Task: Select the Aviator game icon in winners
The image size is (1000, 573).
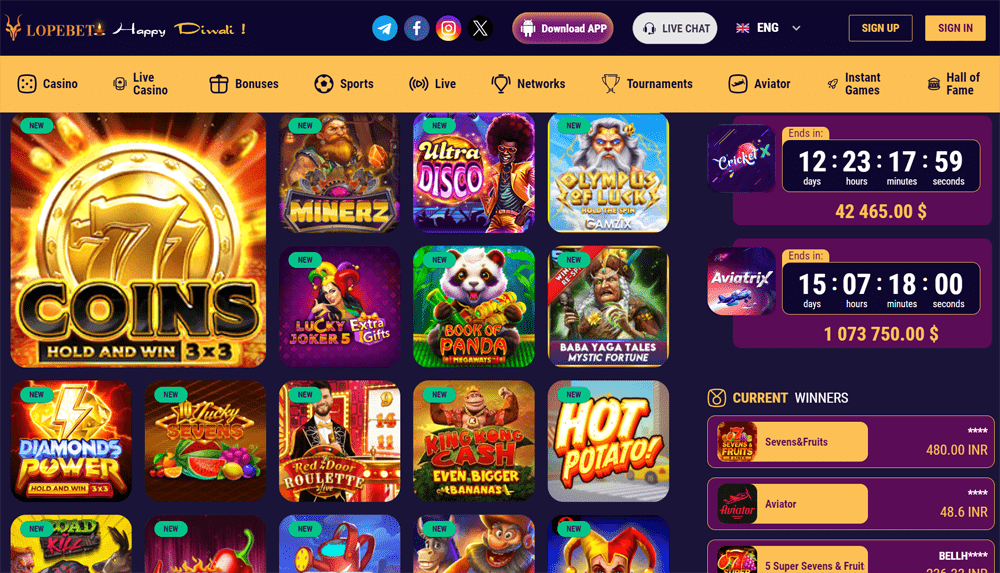Action: [x=737, y=503]
